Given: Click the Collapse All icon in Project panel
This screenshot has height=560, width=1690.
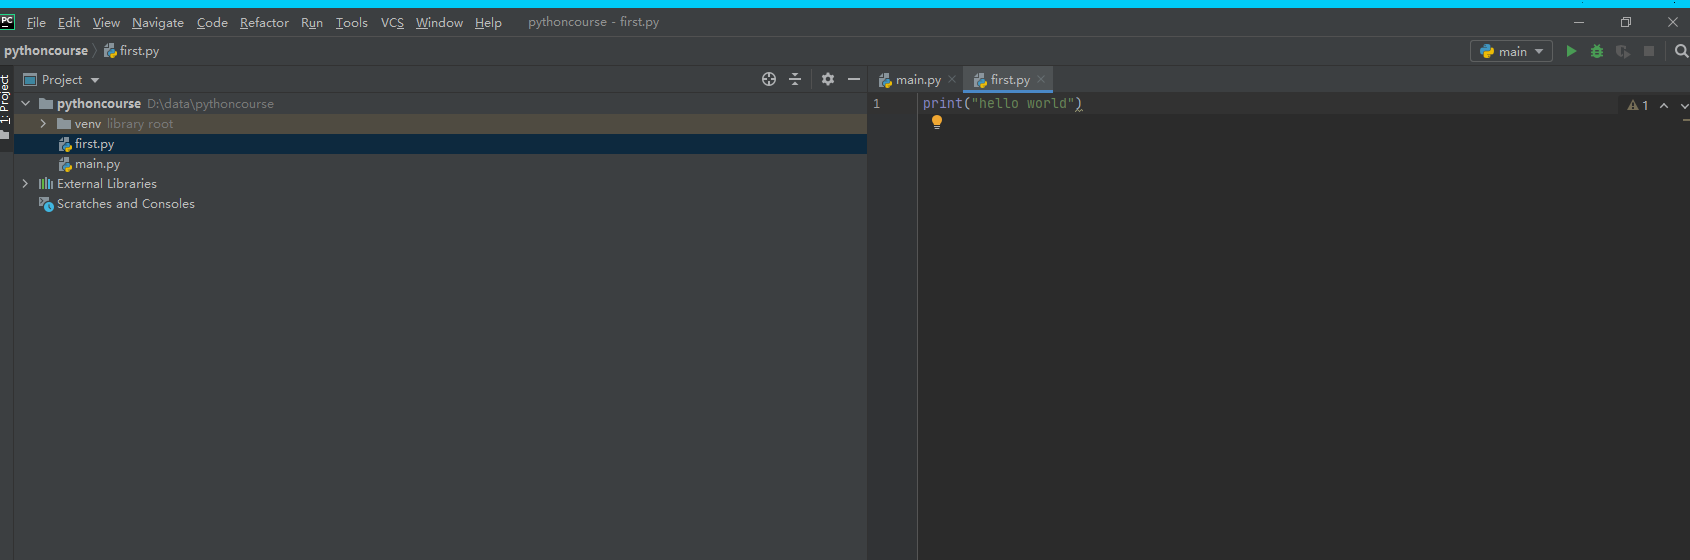Looking at the screenshot, I should pyautogui.click(x=795, y=79).
